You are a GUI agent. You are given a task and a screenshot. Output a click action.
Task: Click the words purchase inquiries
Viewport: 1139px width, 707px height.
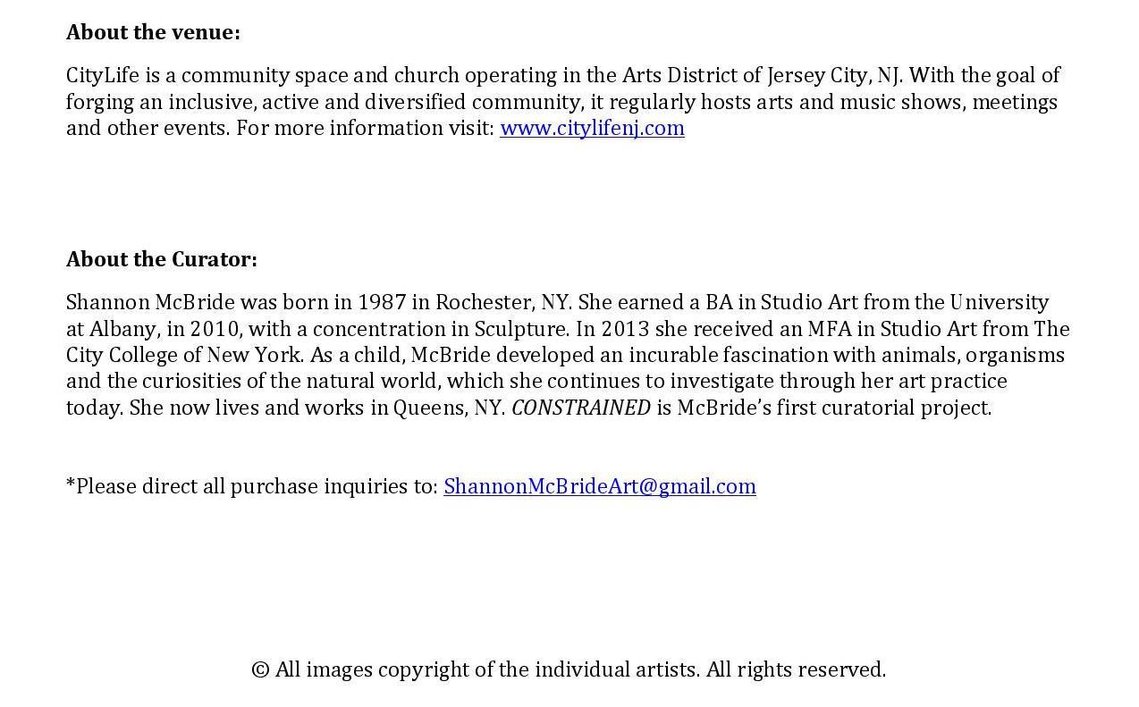point(333,486)
